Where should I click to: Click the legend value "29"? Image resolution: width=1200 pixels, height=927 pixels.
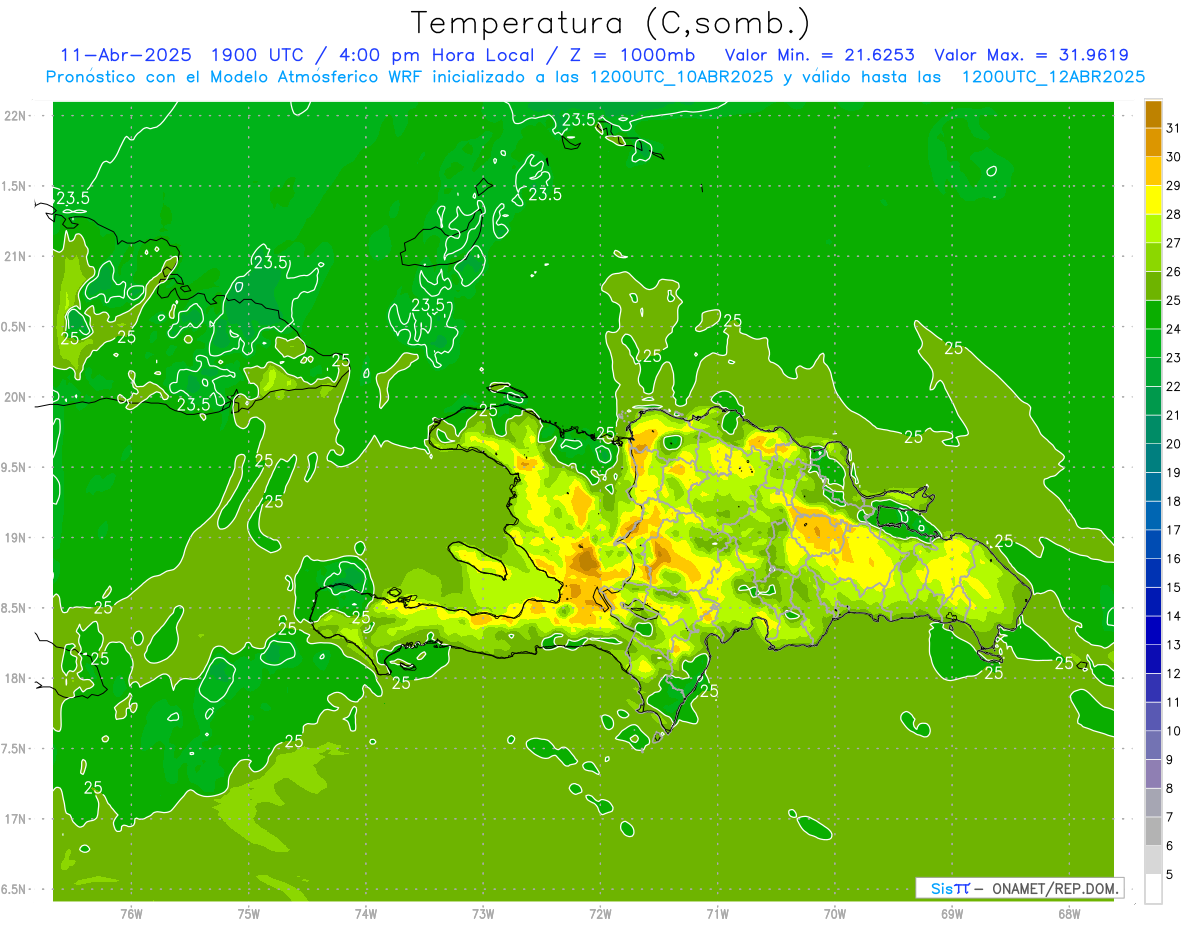[1173, 186]
